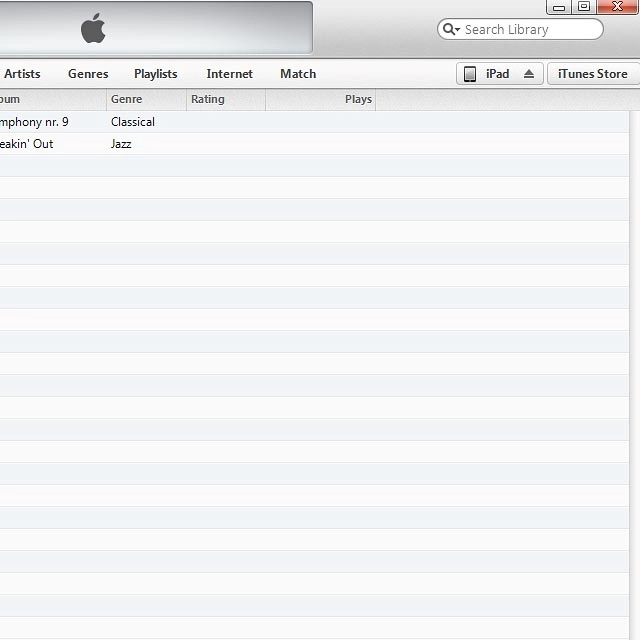Click the Rating column header
Screen dimensions: 640x640
click(x=207, y=99)
